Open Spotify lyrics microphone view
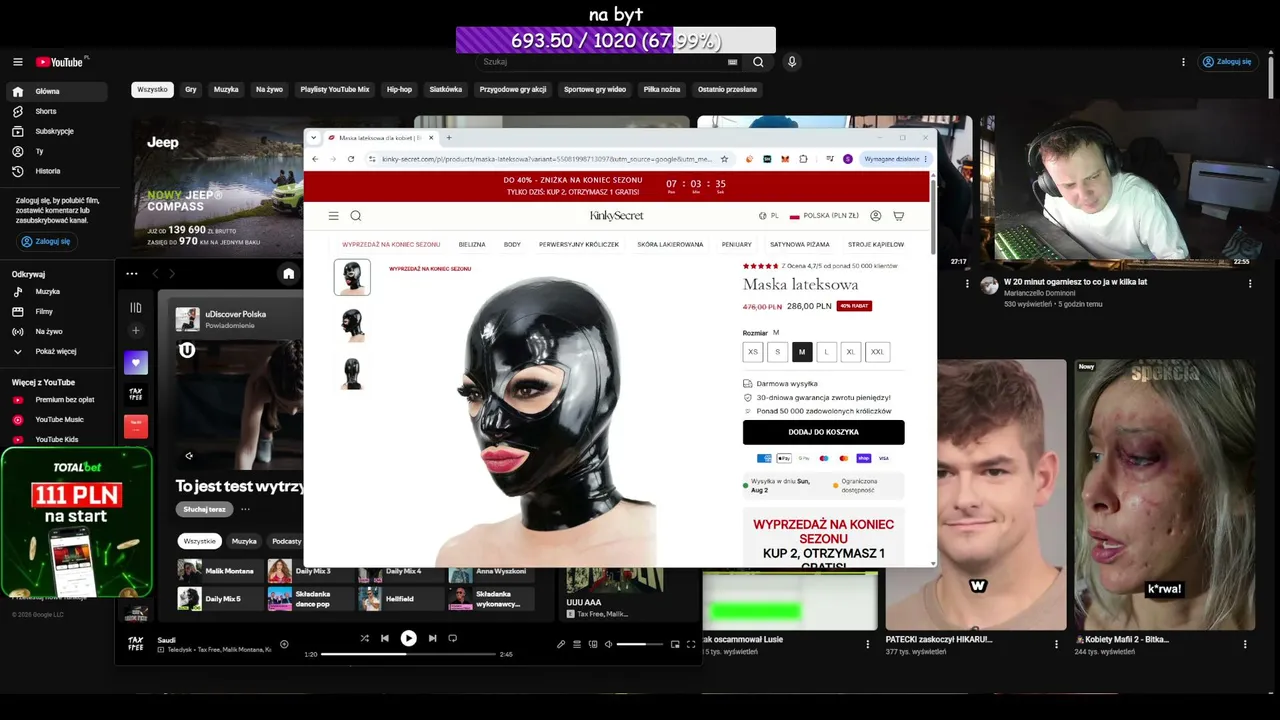This screenshot has width=1280, height=720. tap(561, 644)
